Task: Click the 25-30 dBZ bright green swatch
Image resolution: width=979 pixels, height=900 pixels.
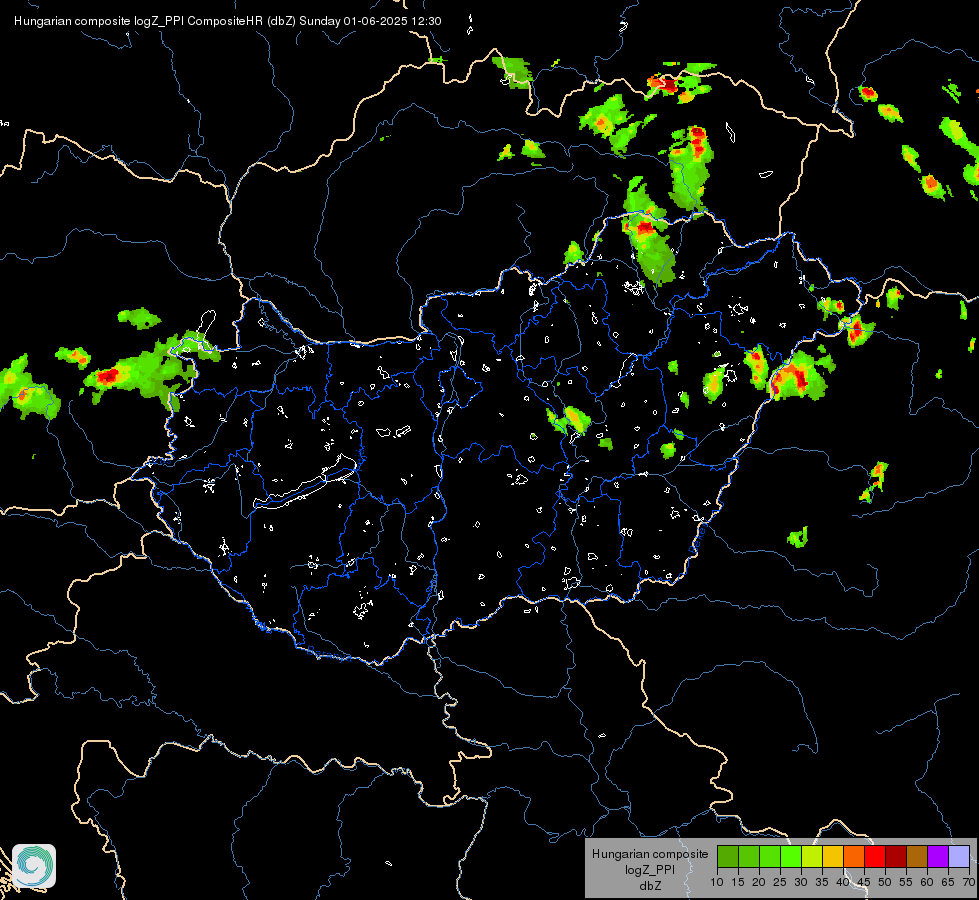Action: tap(791, 856)
